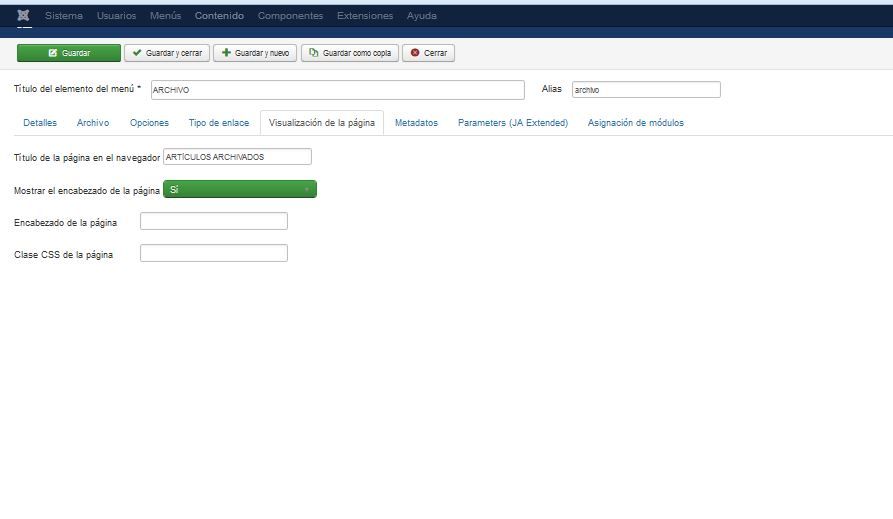The height and width of the screenshot is (519, 893).
Task: Open the Menús menu
Action: (x=165, y=16)
